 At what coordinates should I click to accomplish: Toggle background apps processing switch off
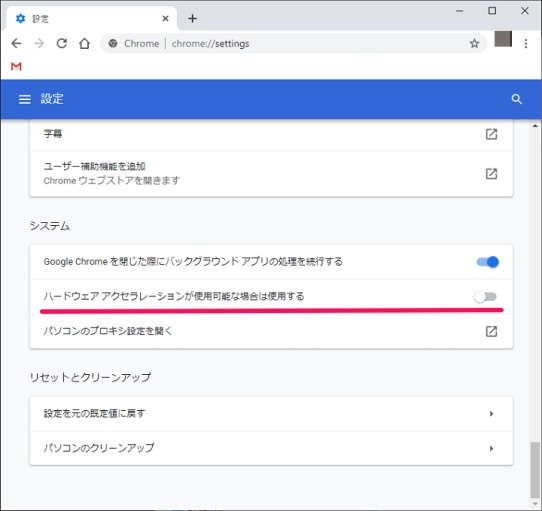point(487,262)
